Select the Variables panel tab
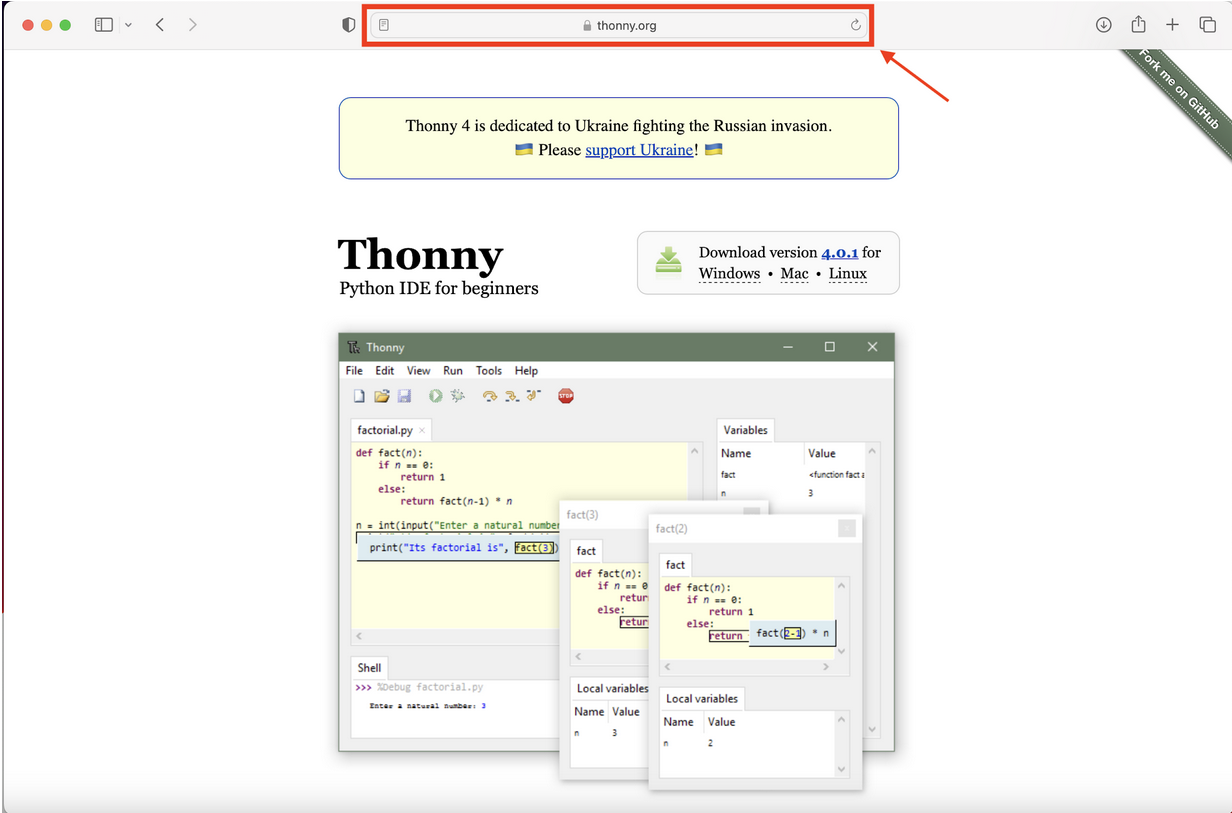Viewport: 1232px width, 813px height. tap(746, 430)
